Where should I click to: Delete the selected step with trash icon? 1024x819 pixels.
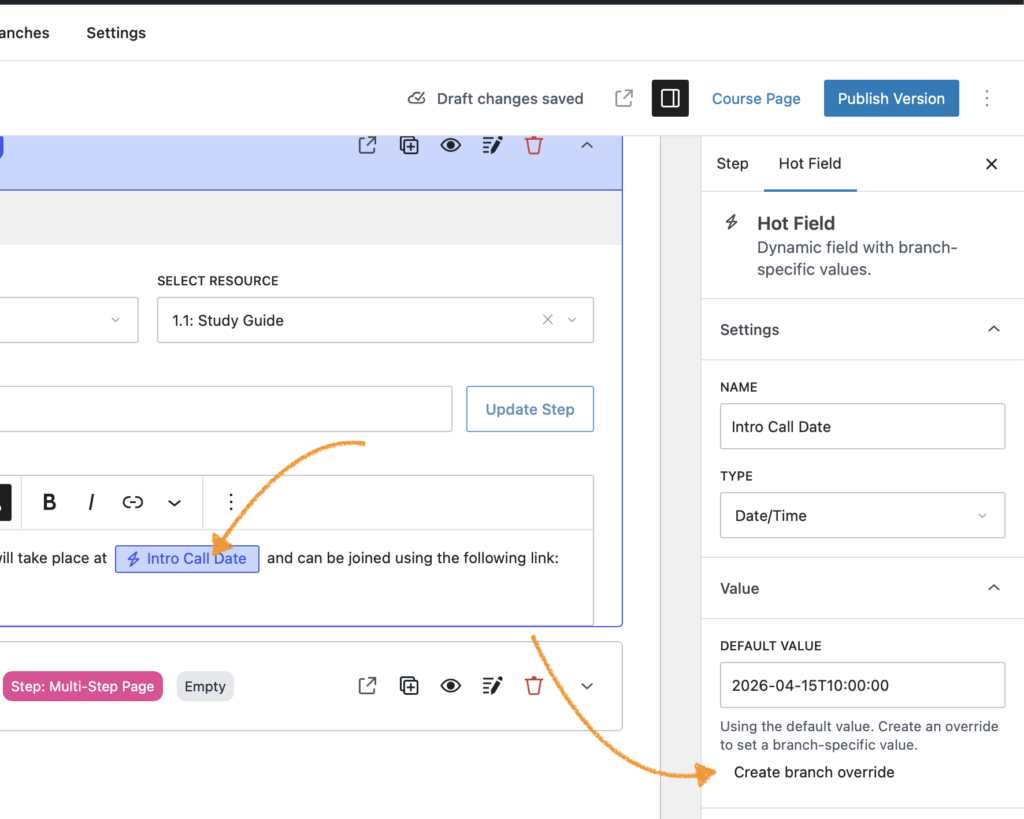534,145
